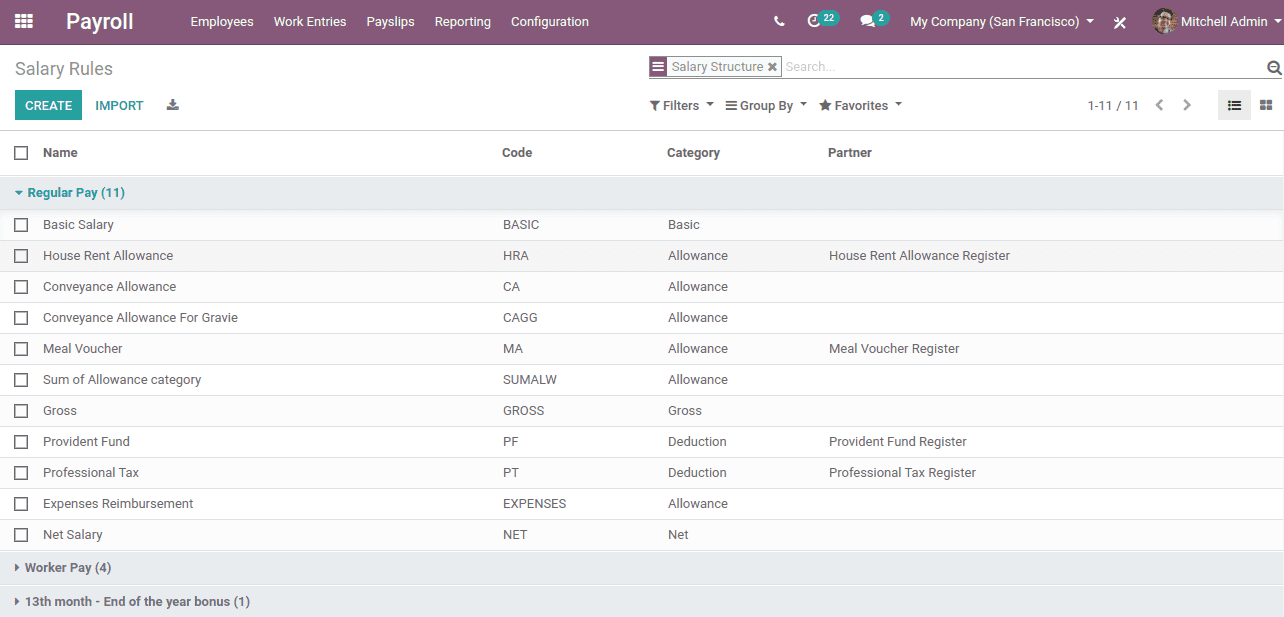Open the Favorites dropdown

(x=860, y=105)
